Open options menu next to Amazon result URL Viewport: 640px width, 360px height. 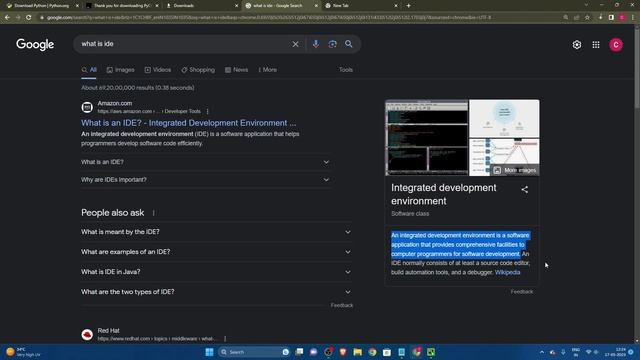(207, 111)
